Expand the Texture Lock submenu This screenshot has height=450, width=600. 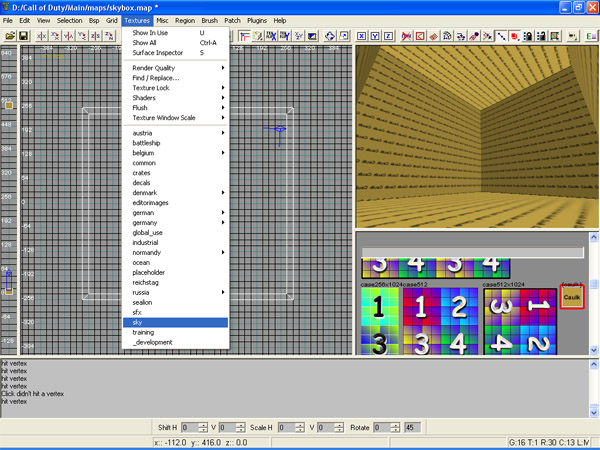point(176,88)
